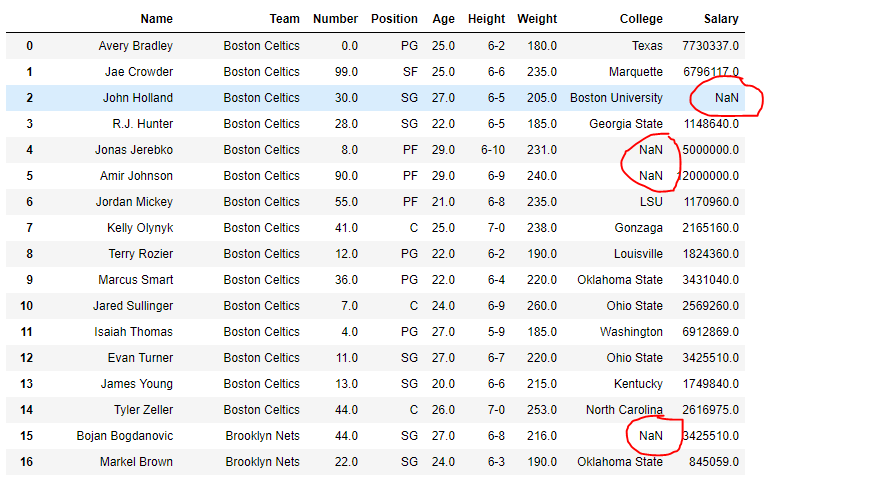
Task: Click the Weight column header
Action: [x=537, y=19]
